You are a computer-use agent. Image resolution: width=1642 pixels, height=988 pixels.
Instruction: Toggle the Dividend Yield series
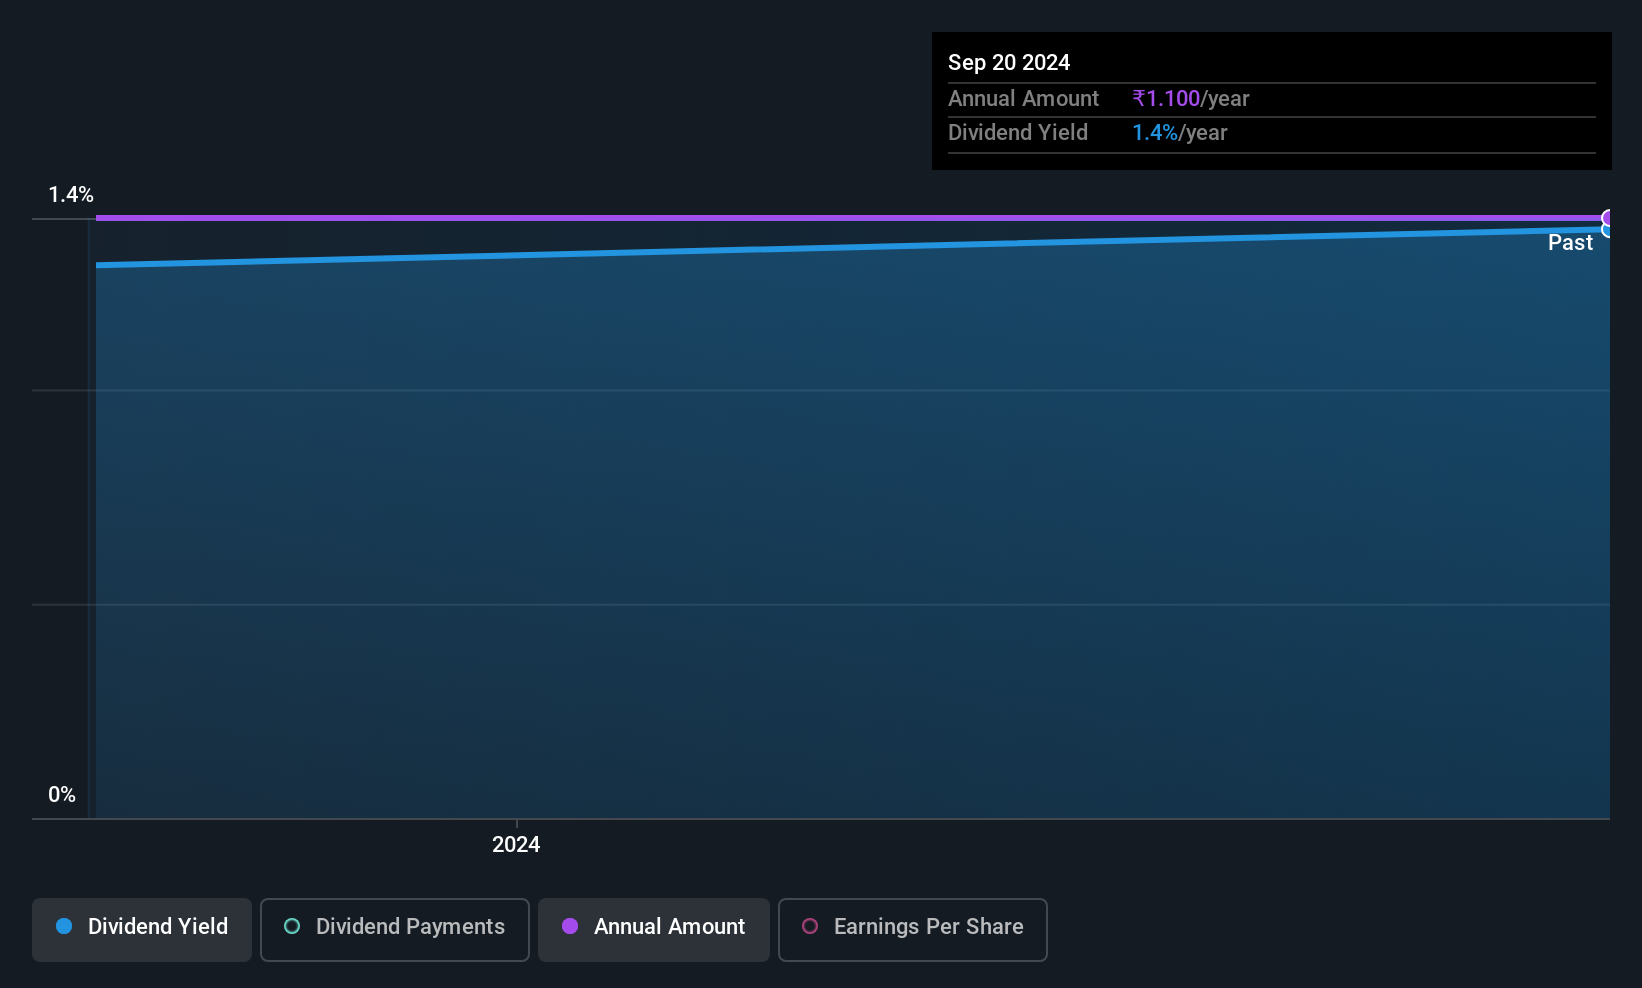(142, 929)
